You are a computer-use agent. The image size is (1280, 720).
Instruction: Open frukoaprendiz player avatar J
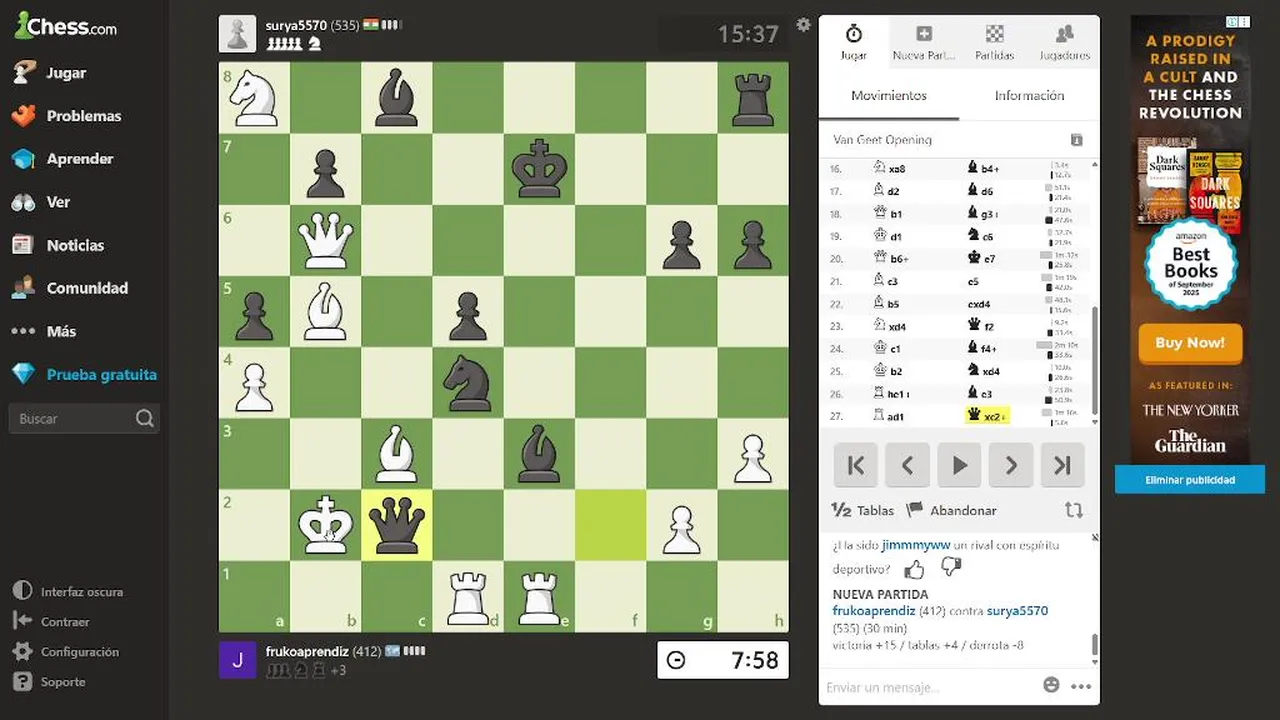pos(237,660)
